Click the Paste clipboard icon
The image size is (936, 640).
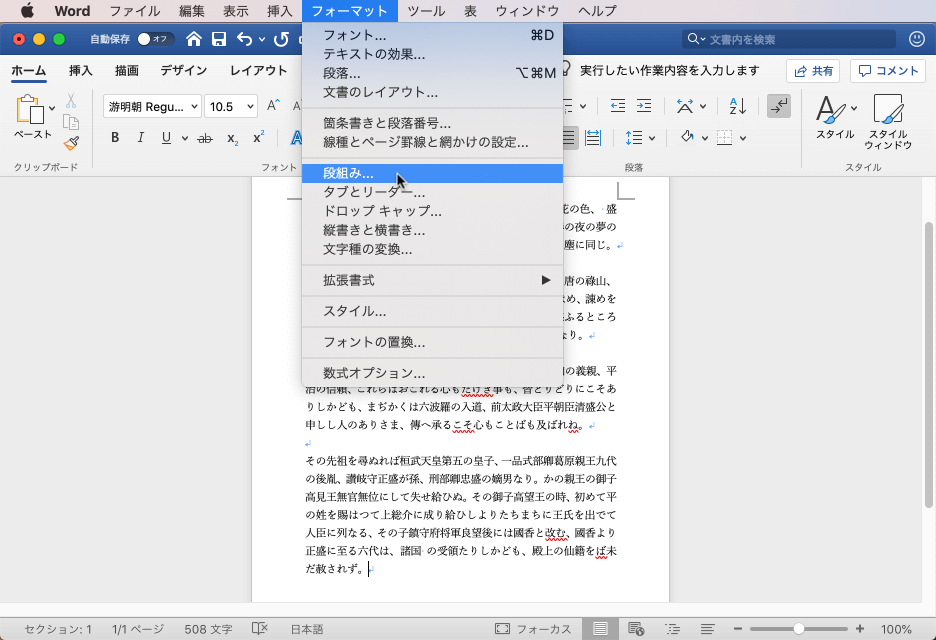tap(30, 109)
